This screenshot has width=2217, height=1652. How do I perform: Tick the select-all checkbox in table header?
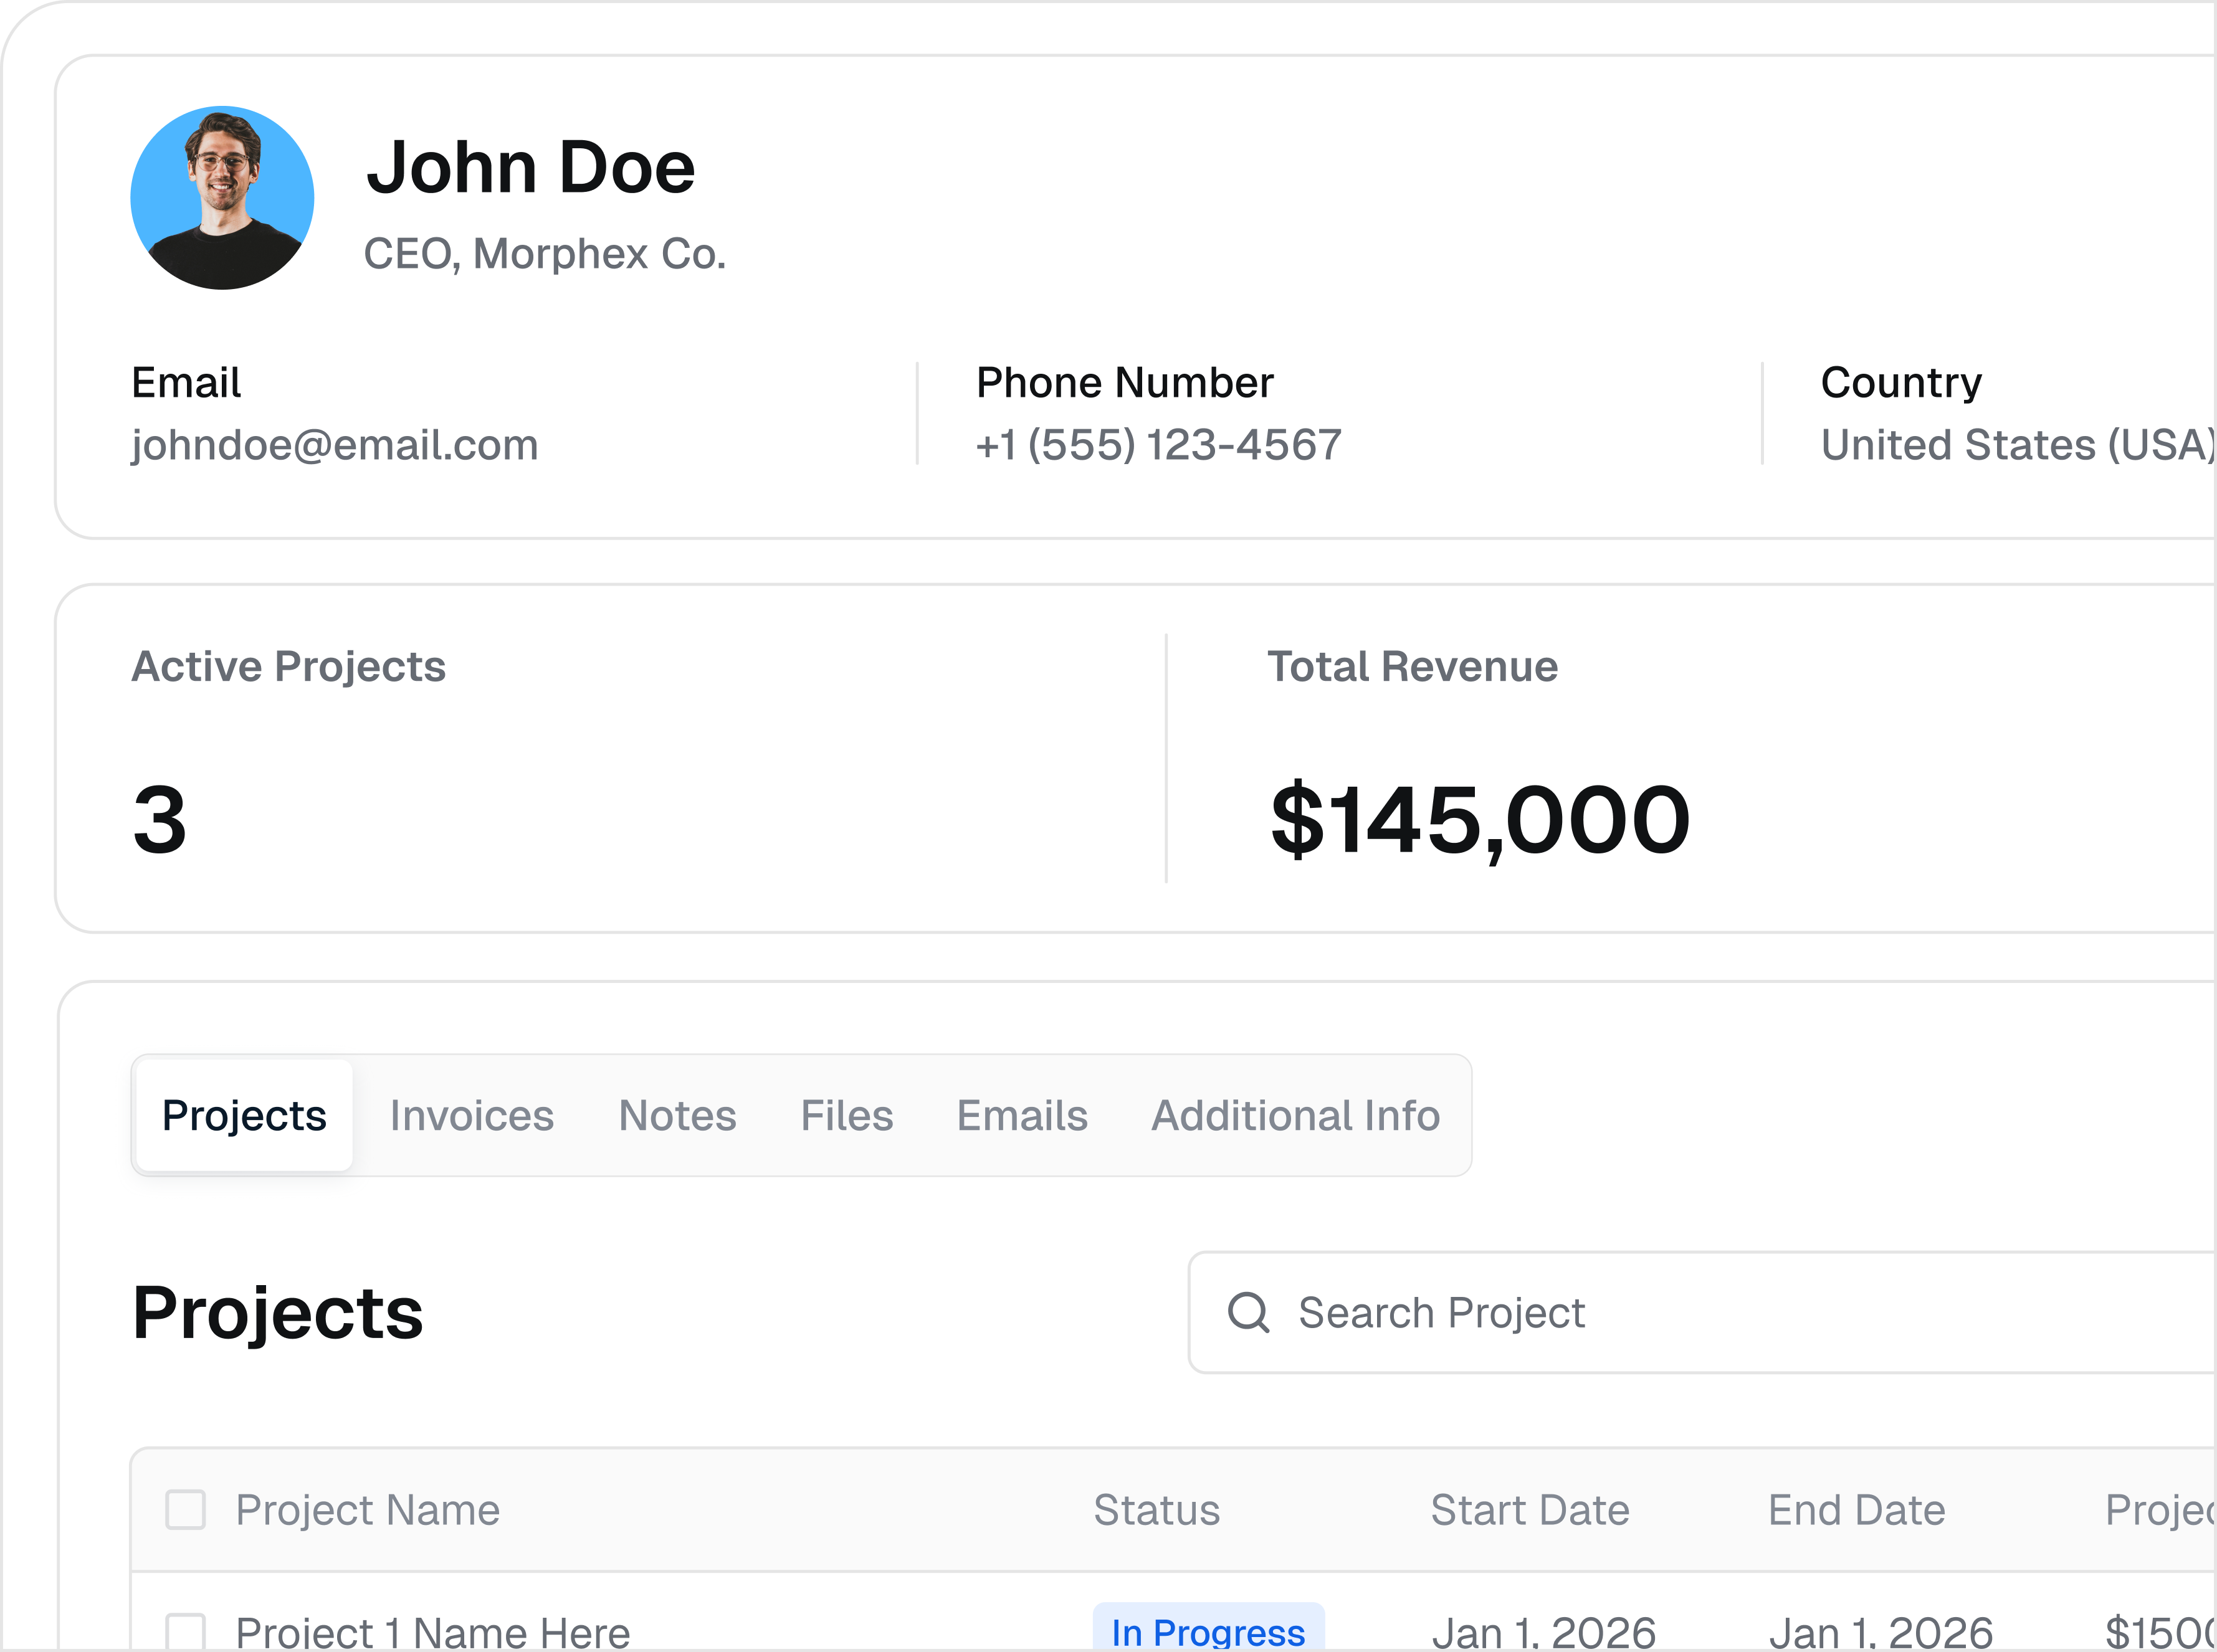(x=185, y=1510)
